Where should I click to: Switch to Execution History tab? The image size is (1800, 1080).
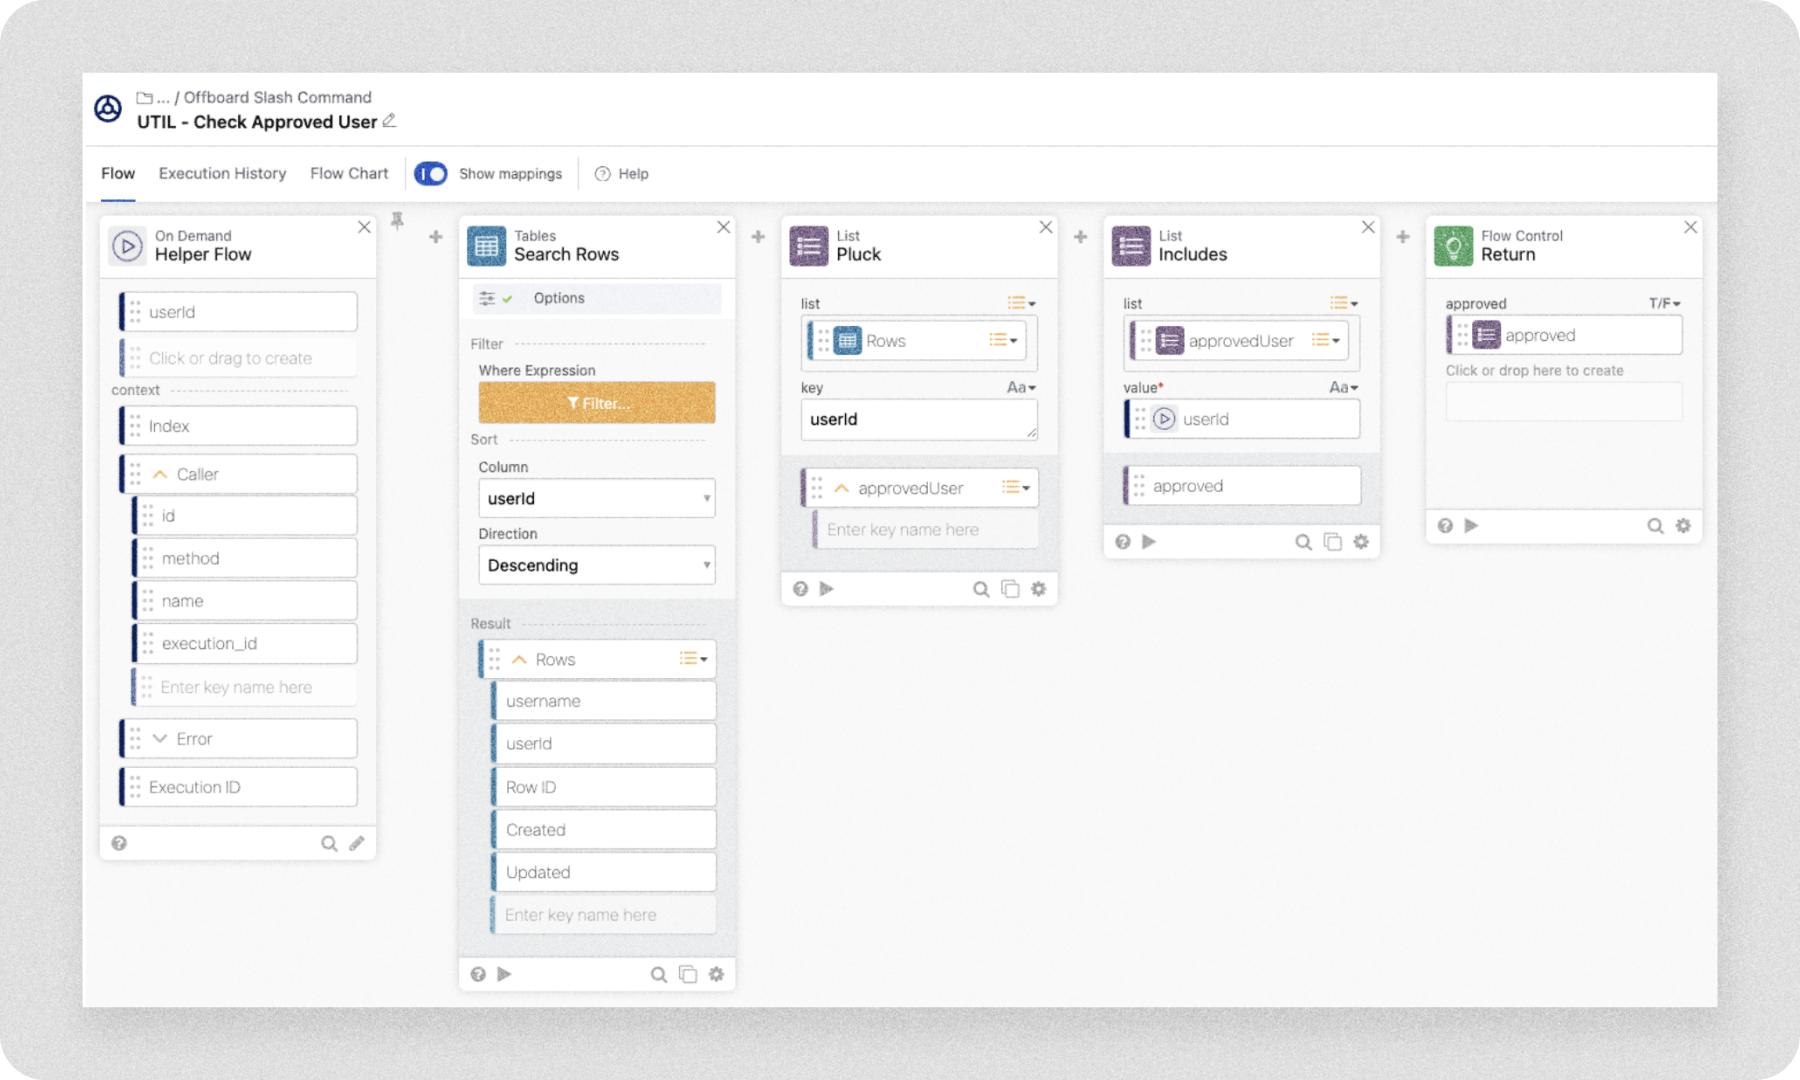(x=222, y=174)
